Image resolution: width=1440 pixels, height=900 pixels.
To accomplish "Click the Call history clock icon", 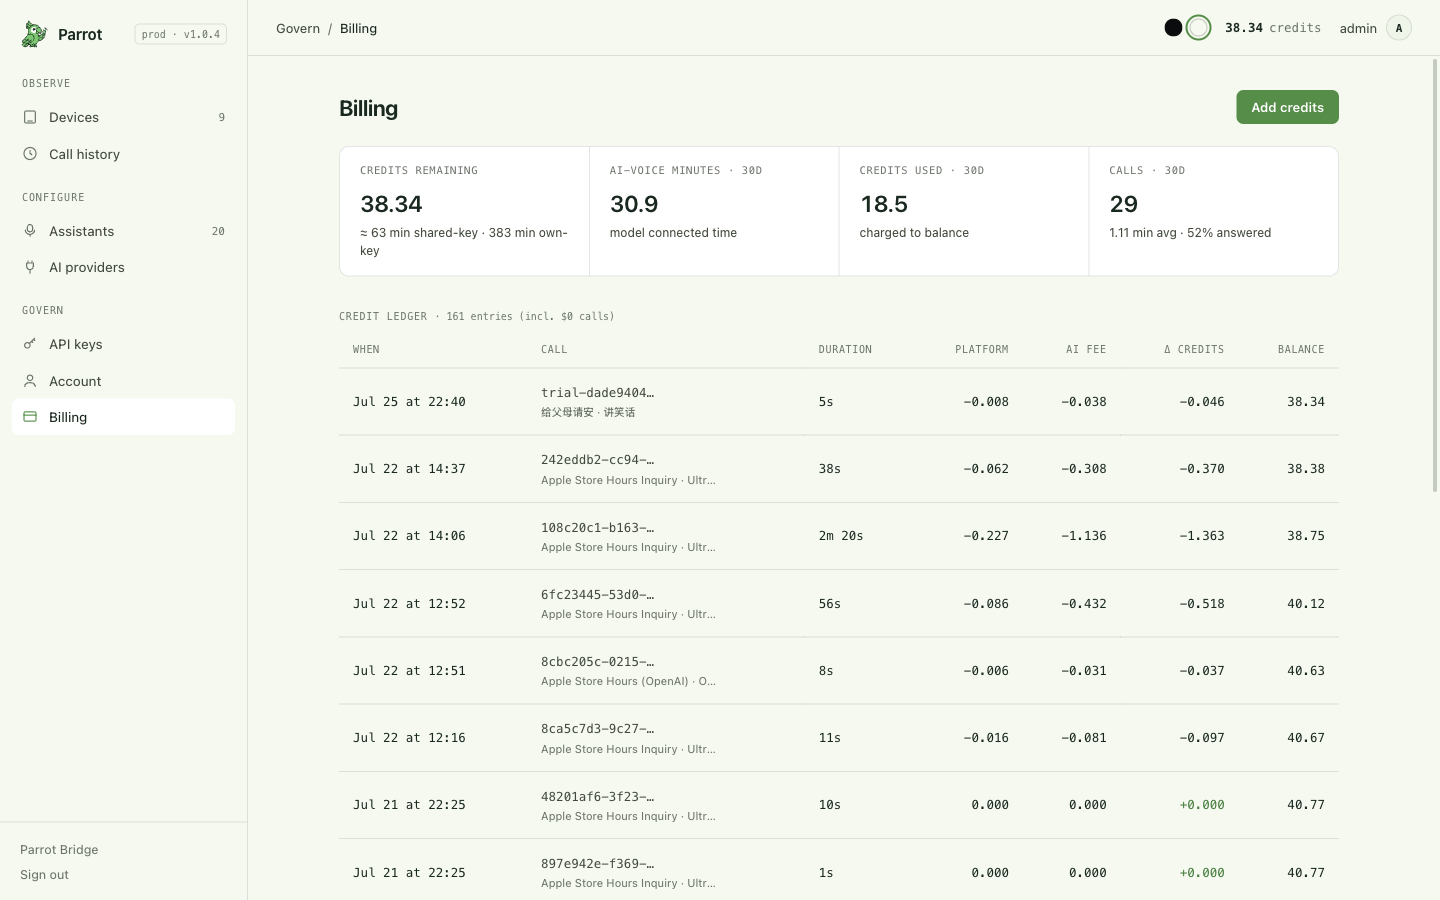I will coord(30,154).
